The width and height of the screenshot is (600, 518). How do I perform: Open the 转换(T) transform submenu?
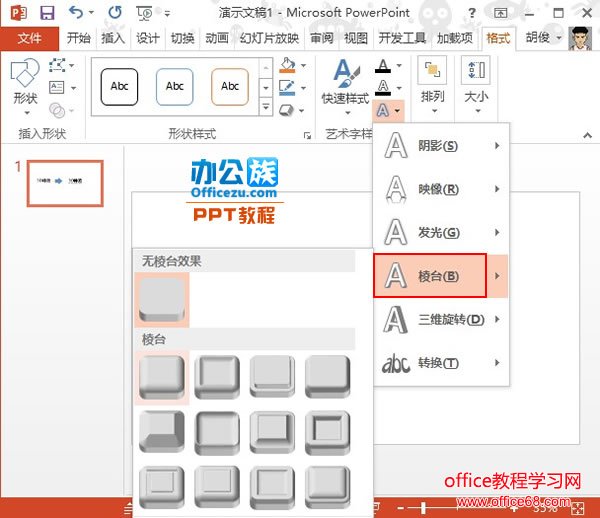coord(441,362)
